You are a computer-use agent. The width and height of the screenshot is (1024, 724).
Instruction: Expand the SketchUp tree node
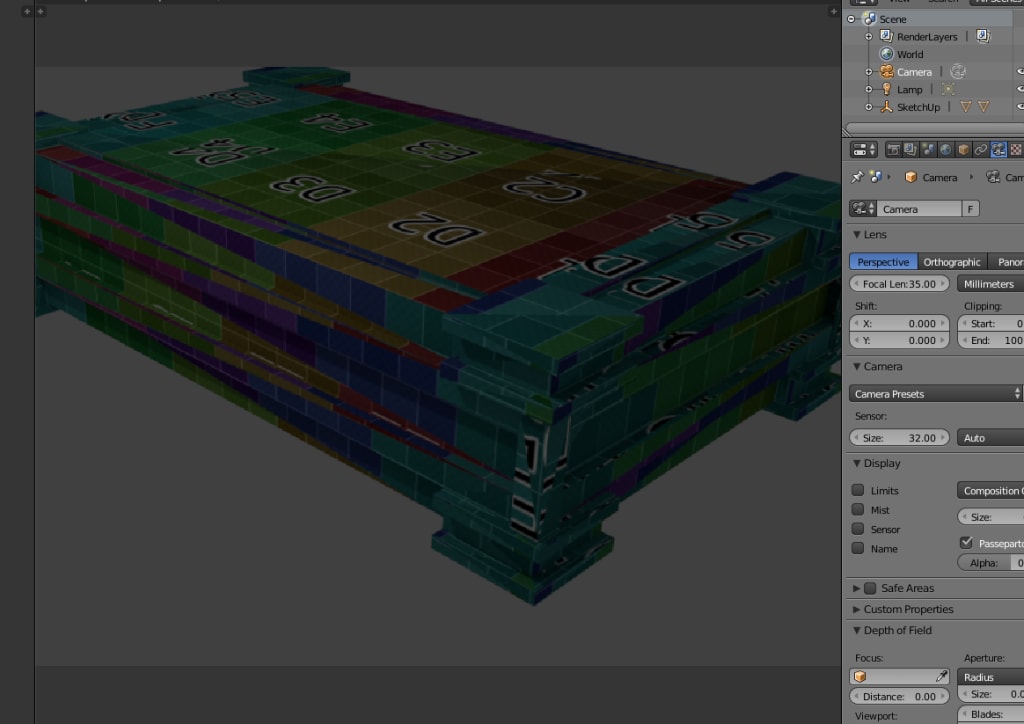(869, 107)
